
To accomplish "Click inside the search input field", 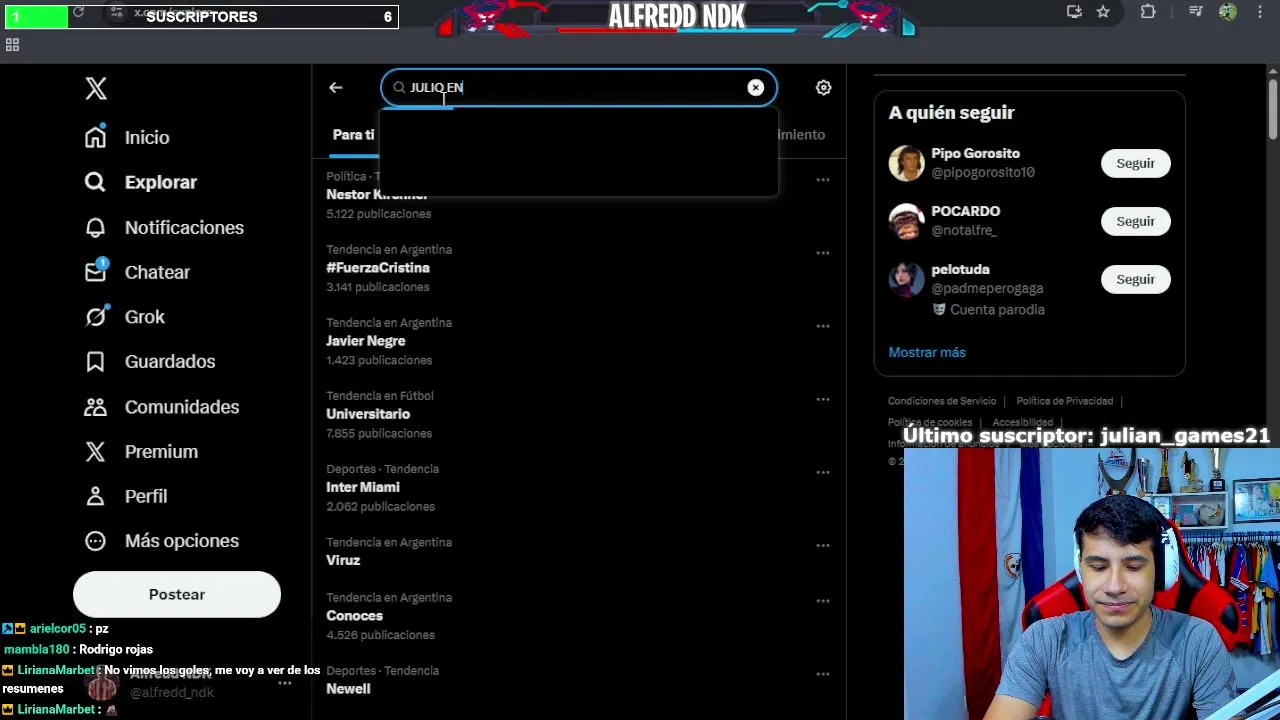I will point(580,87).
